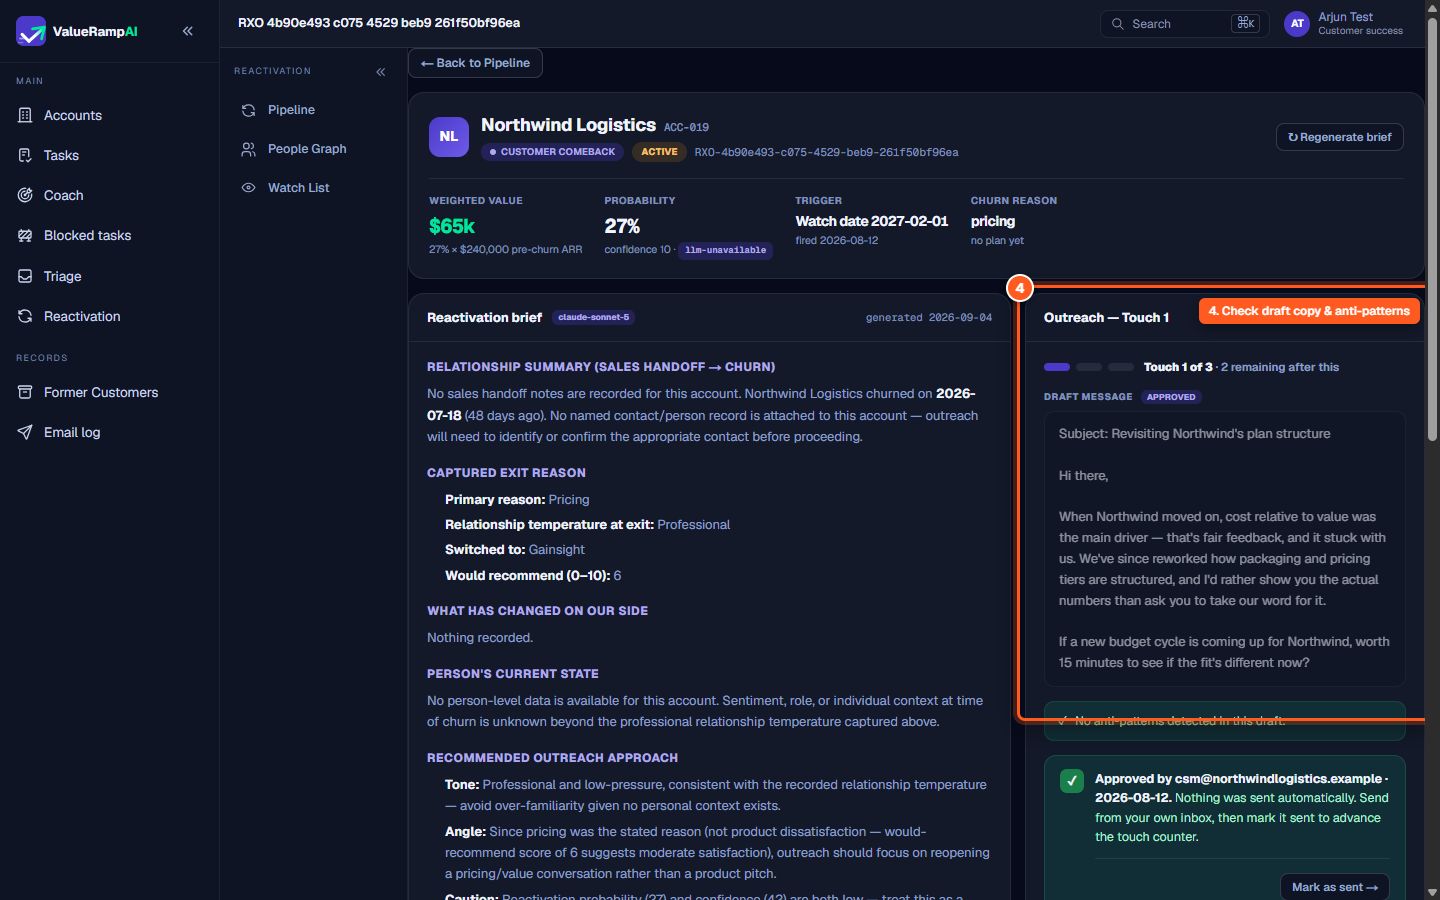Click the Customer Comeback tag
1440x900 pixels.
552,152
